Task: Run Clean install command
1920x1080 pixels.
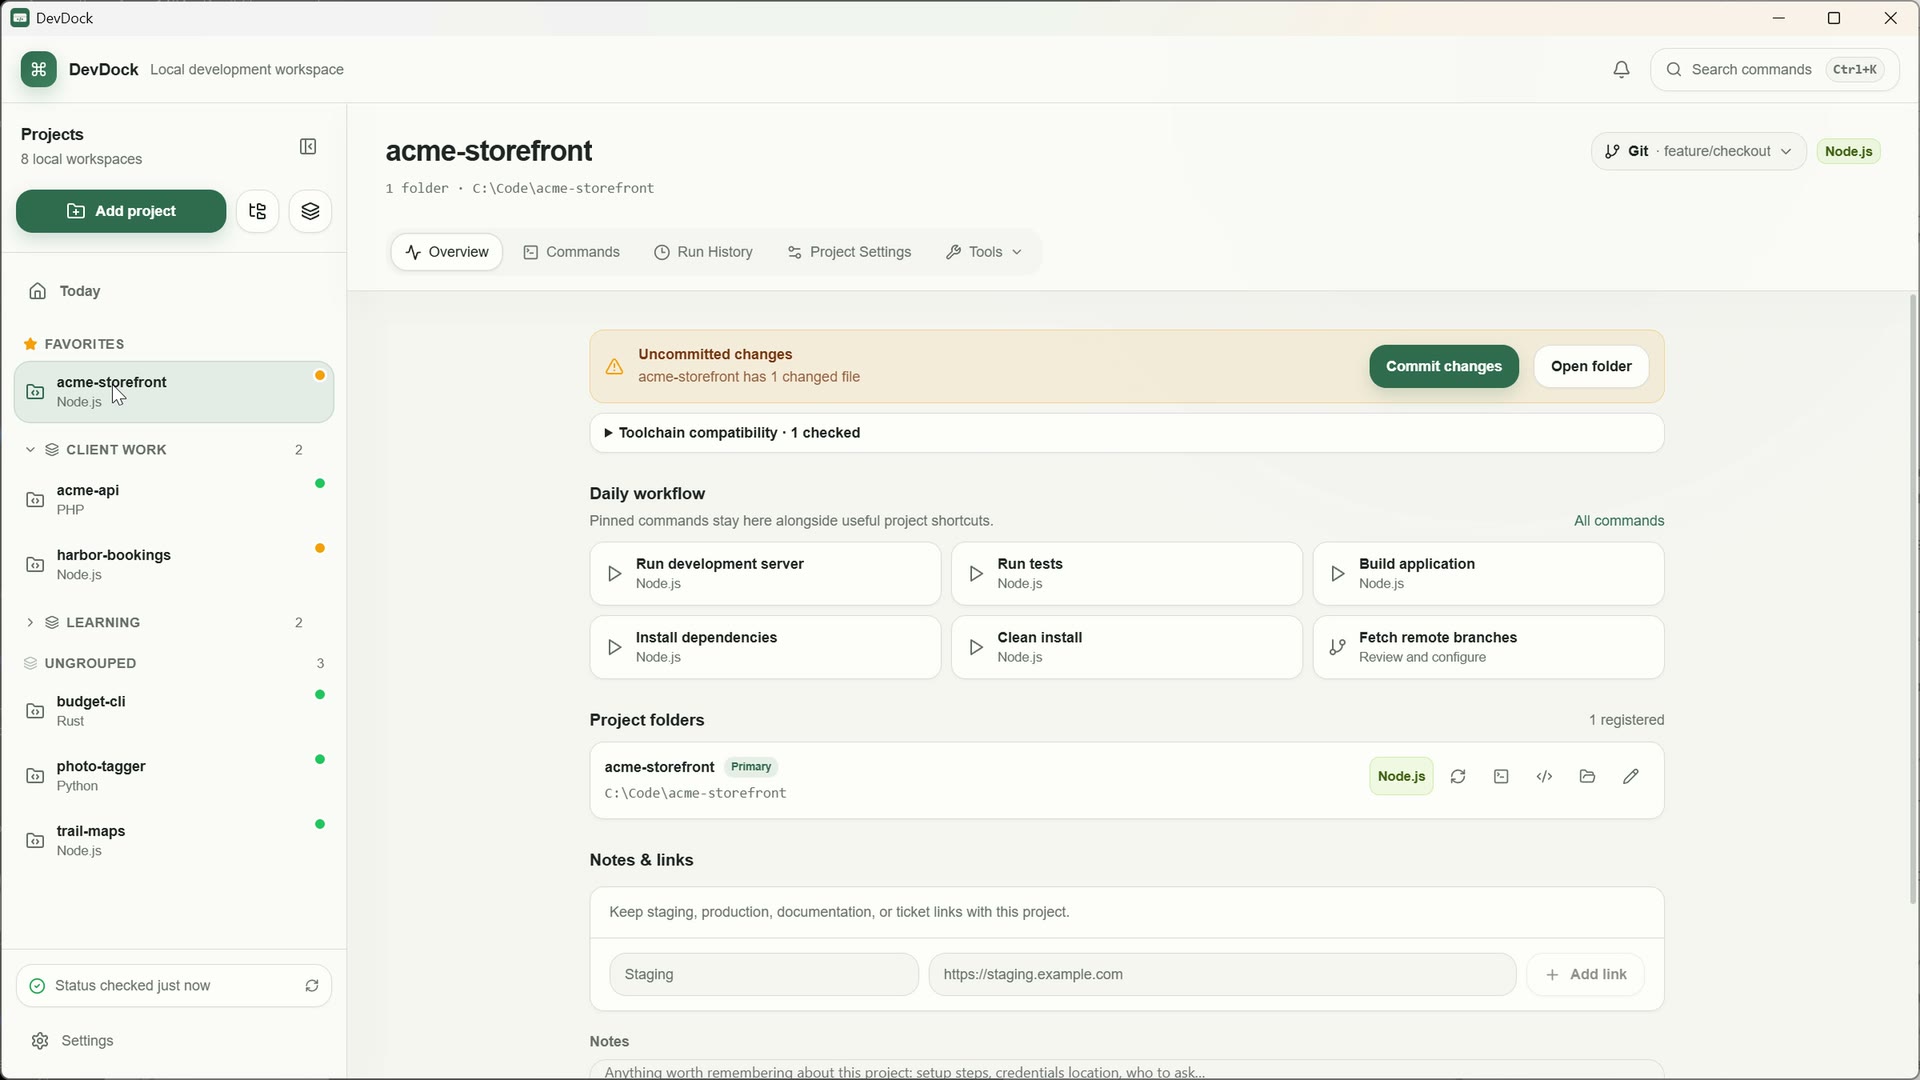Action: 1127,647
